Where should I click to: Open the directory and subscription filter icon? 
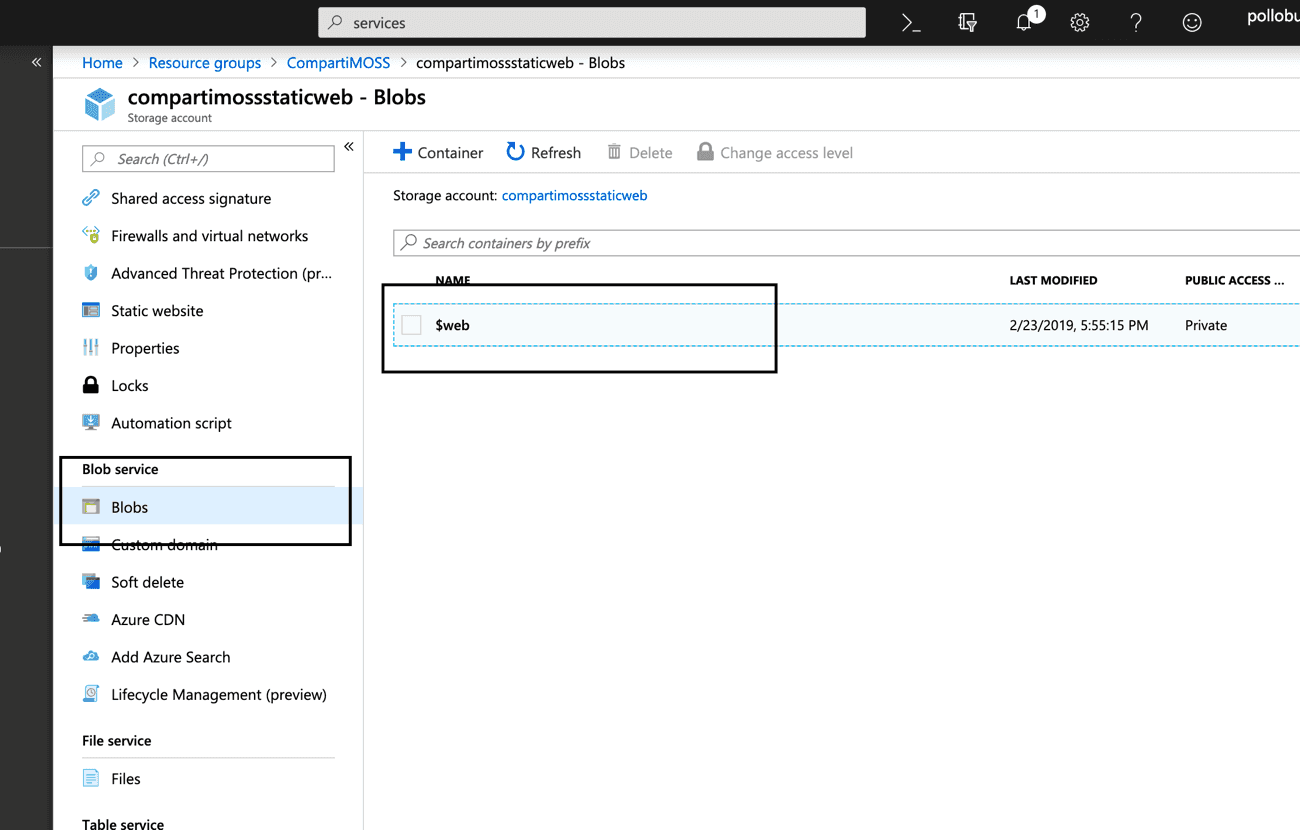(x=967, y=23)
